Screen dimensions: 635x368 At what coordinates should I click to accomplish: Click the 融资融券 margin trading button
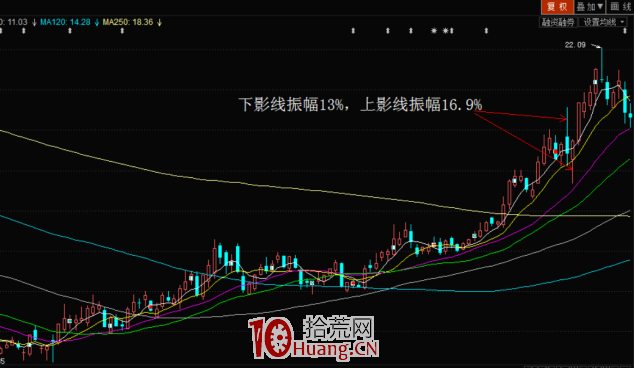(x=558, y=22)
